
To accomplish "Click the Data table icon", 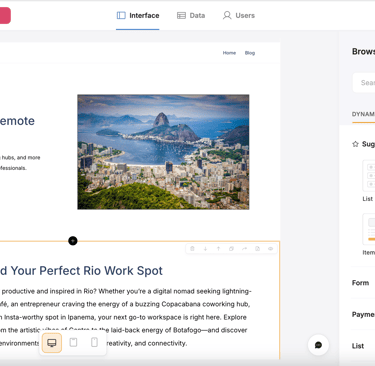I will [x=181, y=16].
